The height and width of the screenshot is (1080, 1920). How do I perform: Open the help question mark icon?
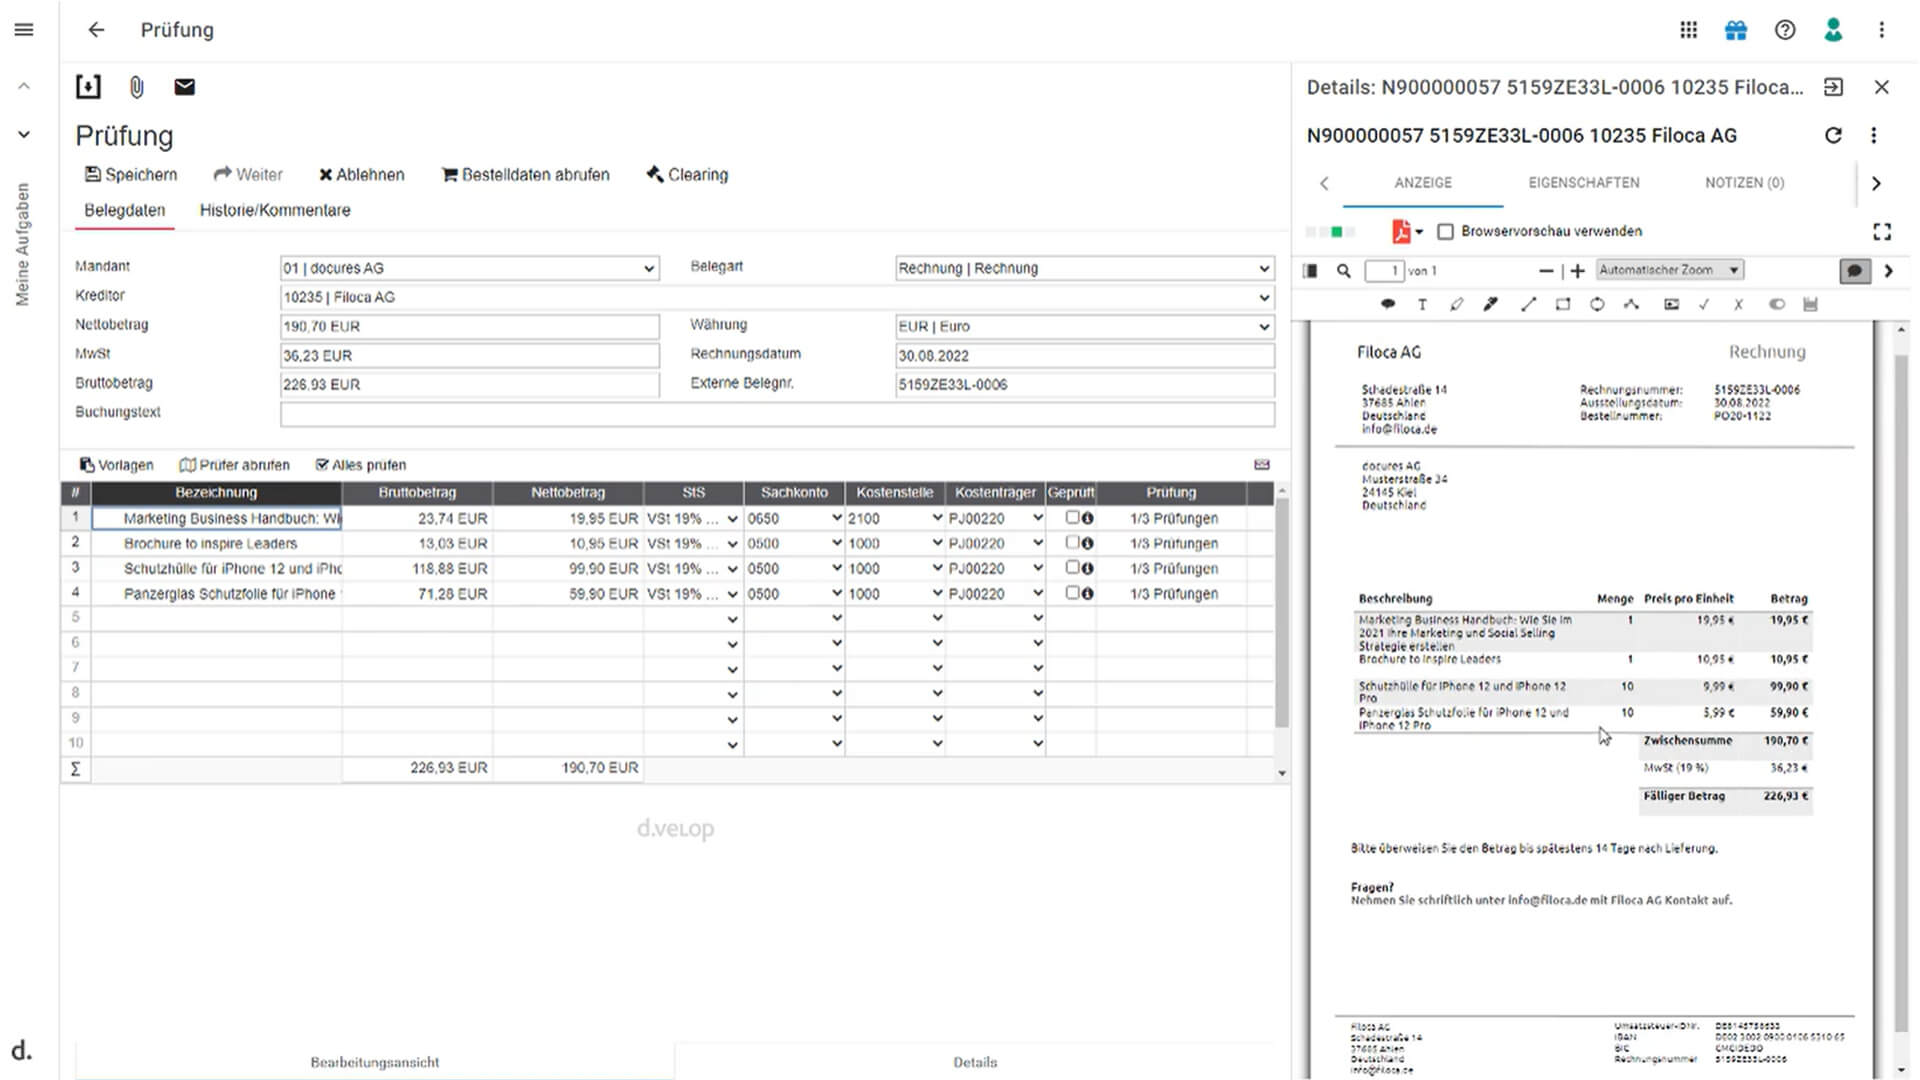[x=1785, y=30]
